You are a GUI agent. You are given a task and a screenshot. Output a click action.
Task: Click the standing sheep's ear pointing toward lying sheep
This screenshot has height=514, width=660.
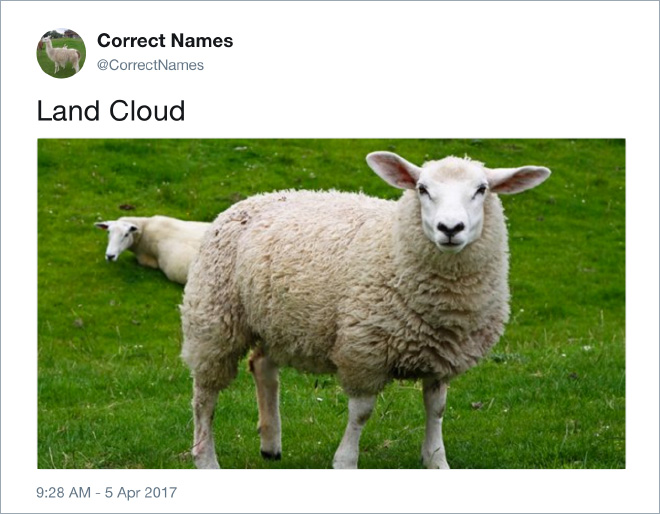pyautogui.click(x=392, y=170)
